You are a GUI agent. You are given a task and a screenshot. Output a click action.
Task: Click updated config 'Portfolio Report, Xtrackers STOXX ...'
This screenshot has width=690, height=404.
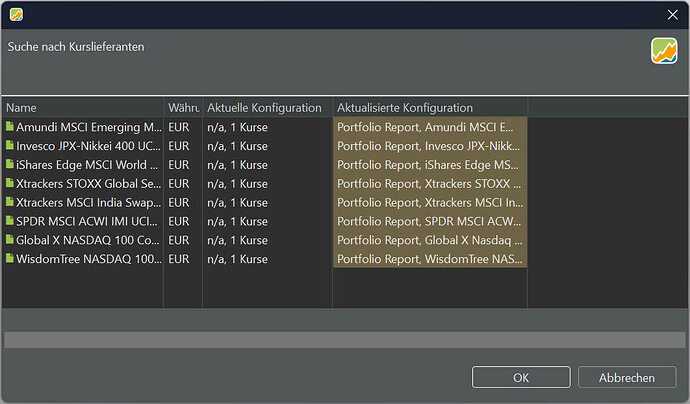(x=430, y=184)
